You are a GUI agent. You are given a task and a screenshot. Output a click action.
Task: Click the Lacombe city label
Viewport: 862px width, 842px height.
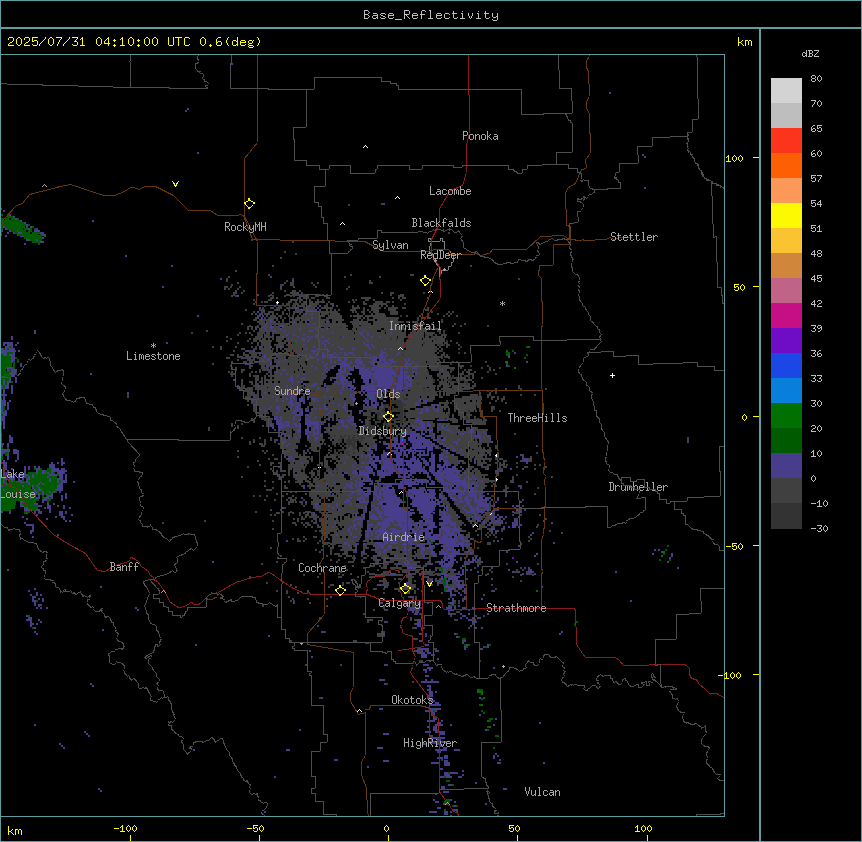(x=450, y=191)
